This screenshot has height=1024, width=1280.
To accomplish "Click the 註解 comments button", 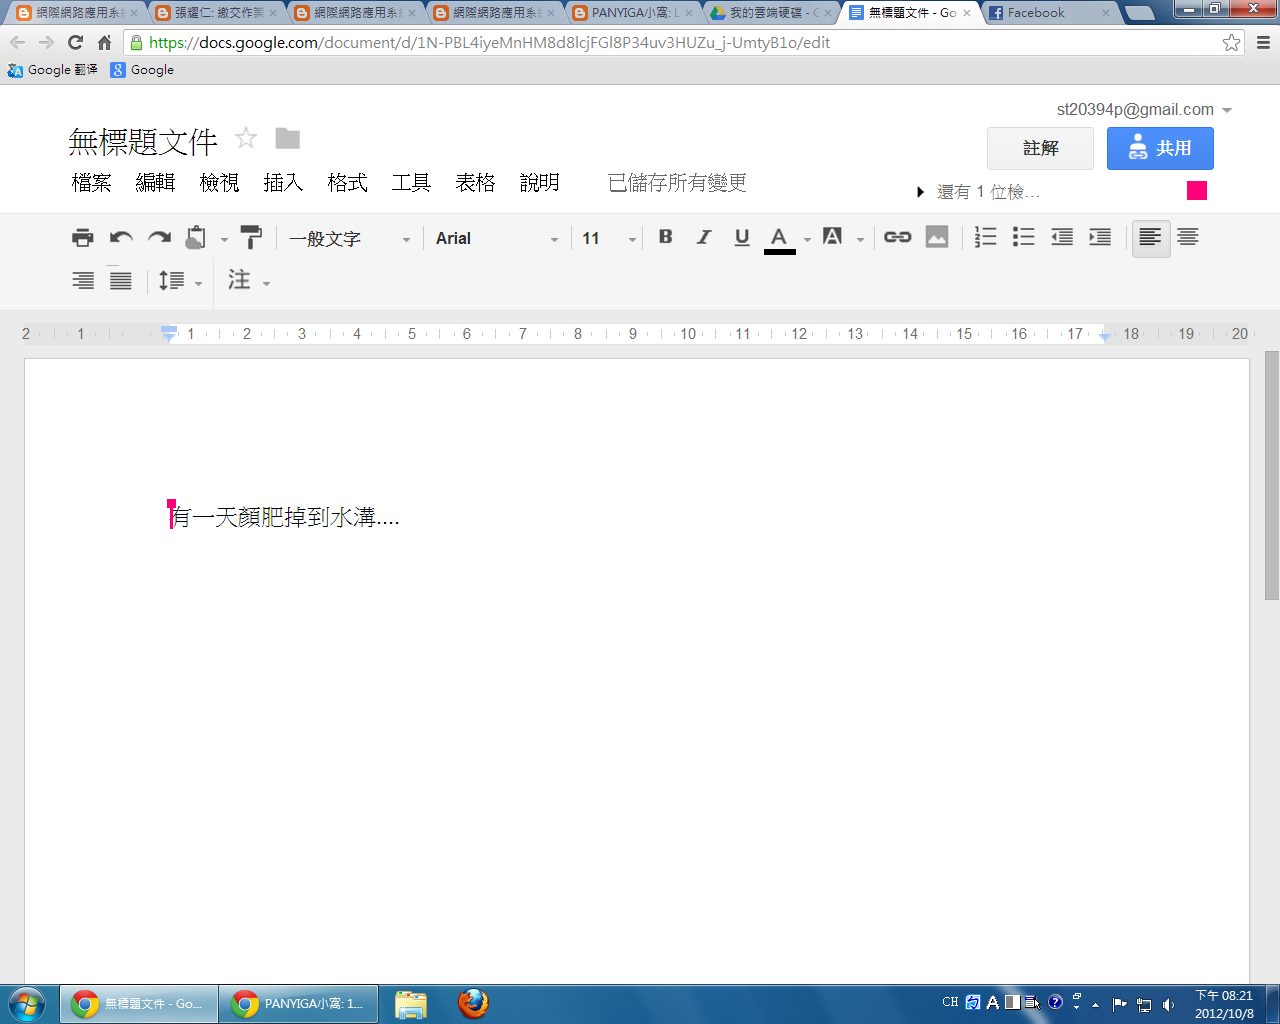I will click(1040, 147).
